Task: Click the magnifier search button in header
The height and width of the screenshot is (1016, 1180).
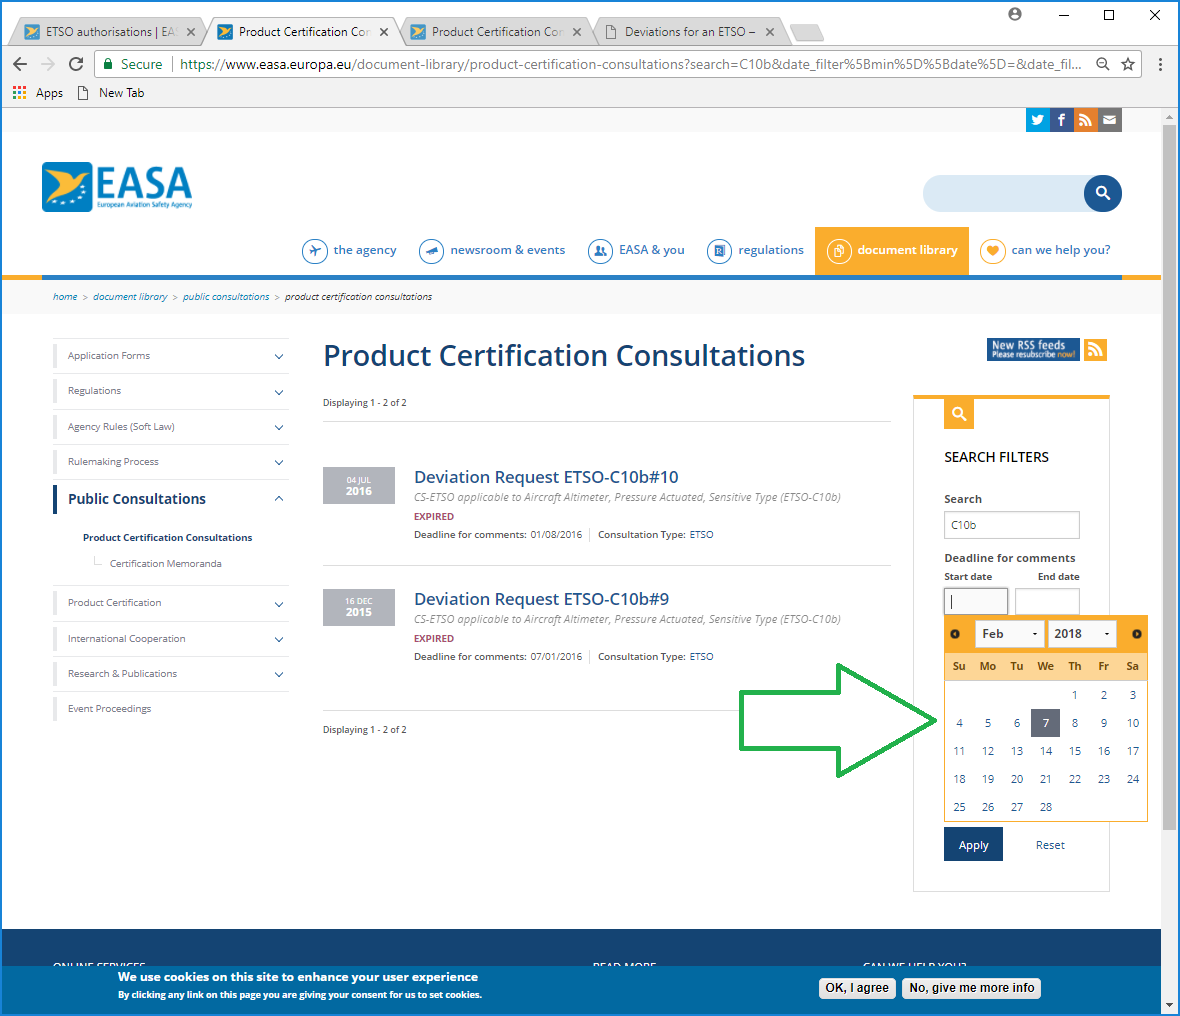Action: coord(1103,193)
